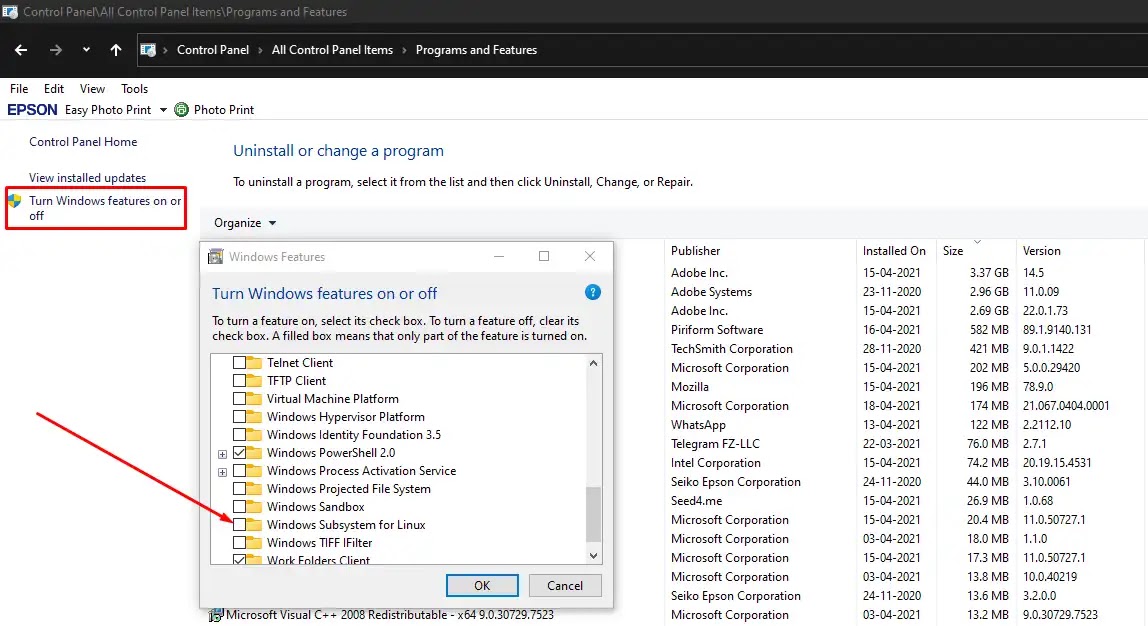Click Programs and Features breadcrumb

pyautogui.click(x=477, y=50)
